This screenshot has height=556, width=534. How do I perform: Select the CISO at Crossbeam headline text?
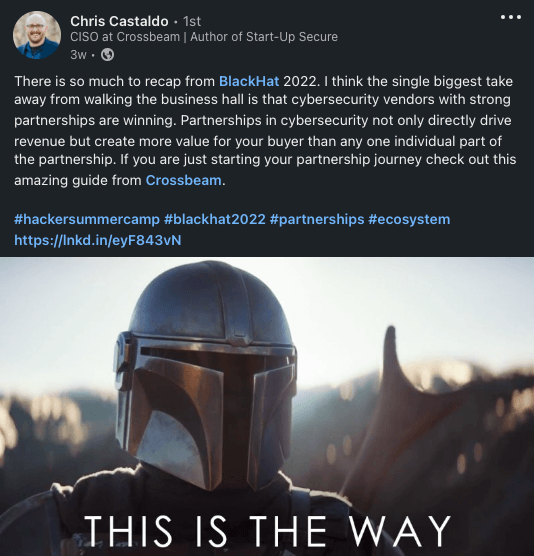coord(125,37)
